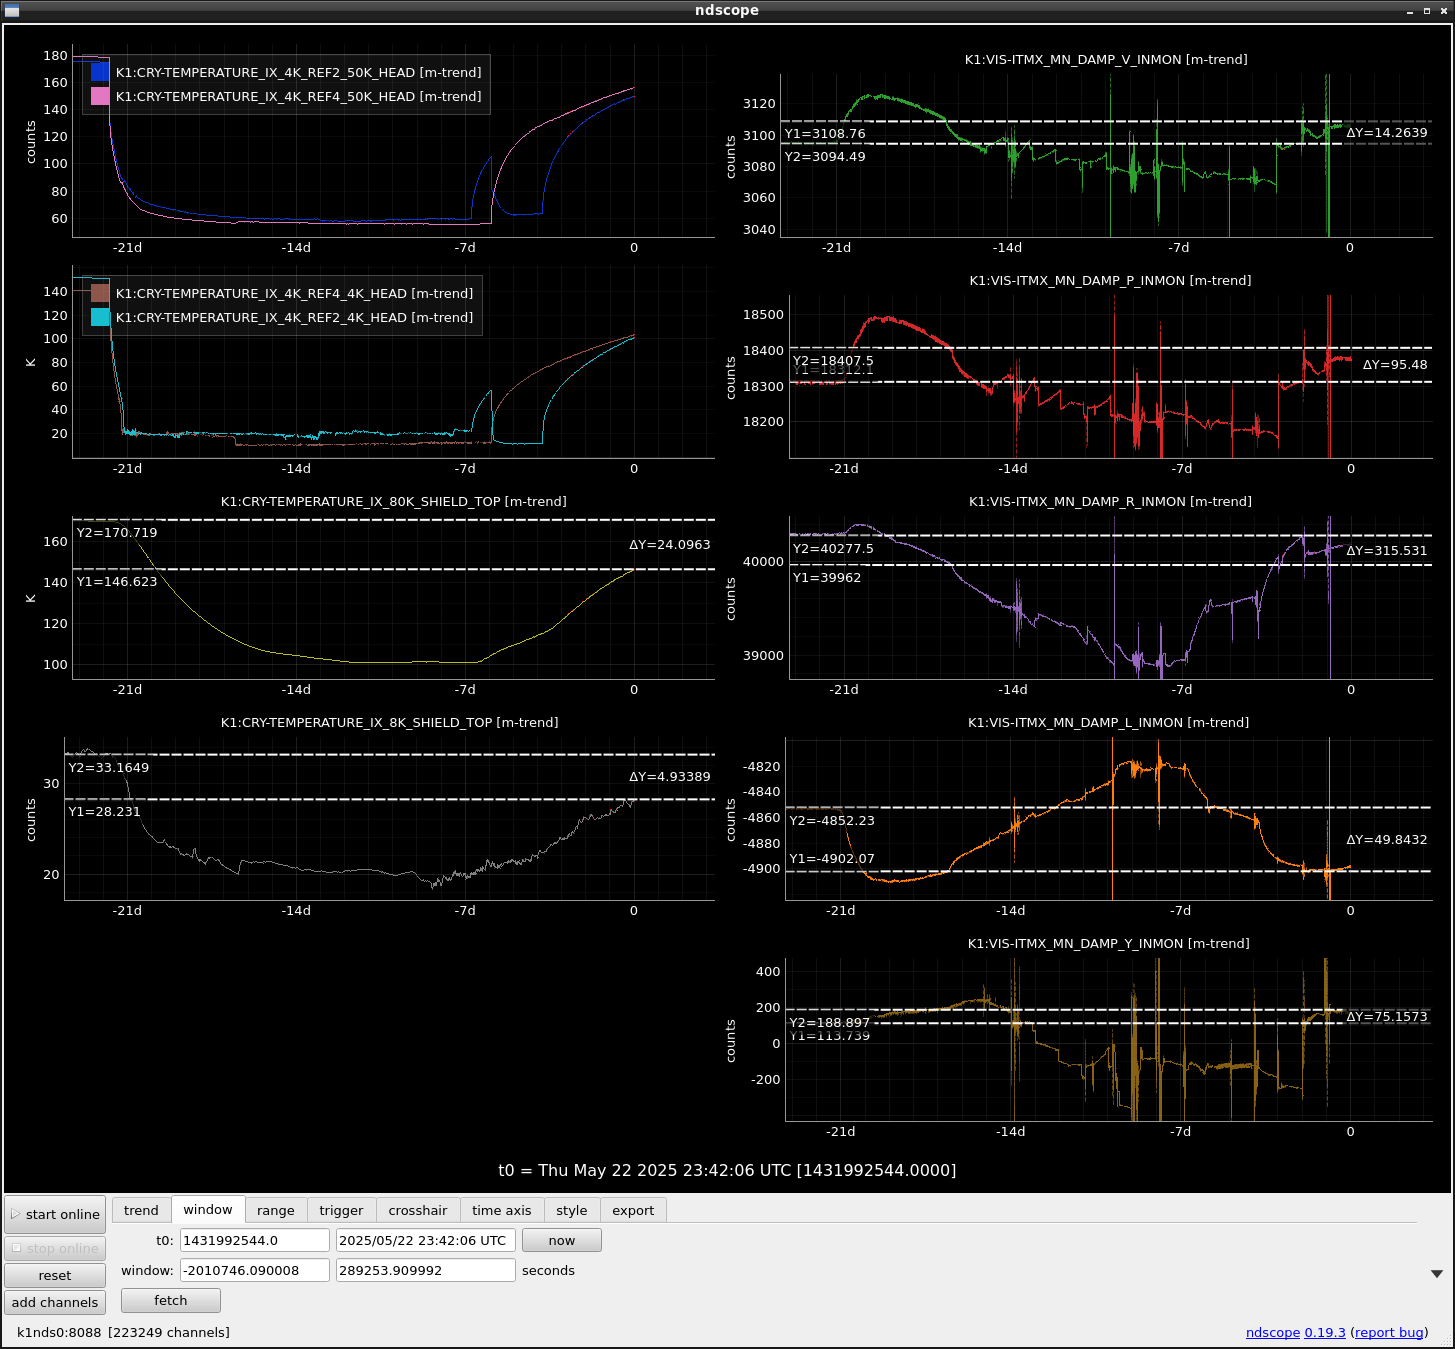The height and width of the screenshot is (1349, 1455).
Task: Click Y2=18407.5 cursor label
Action: 833,360
